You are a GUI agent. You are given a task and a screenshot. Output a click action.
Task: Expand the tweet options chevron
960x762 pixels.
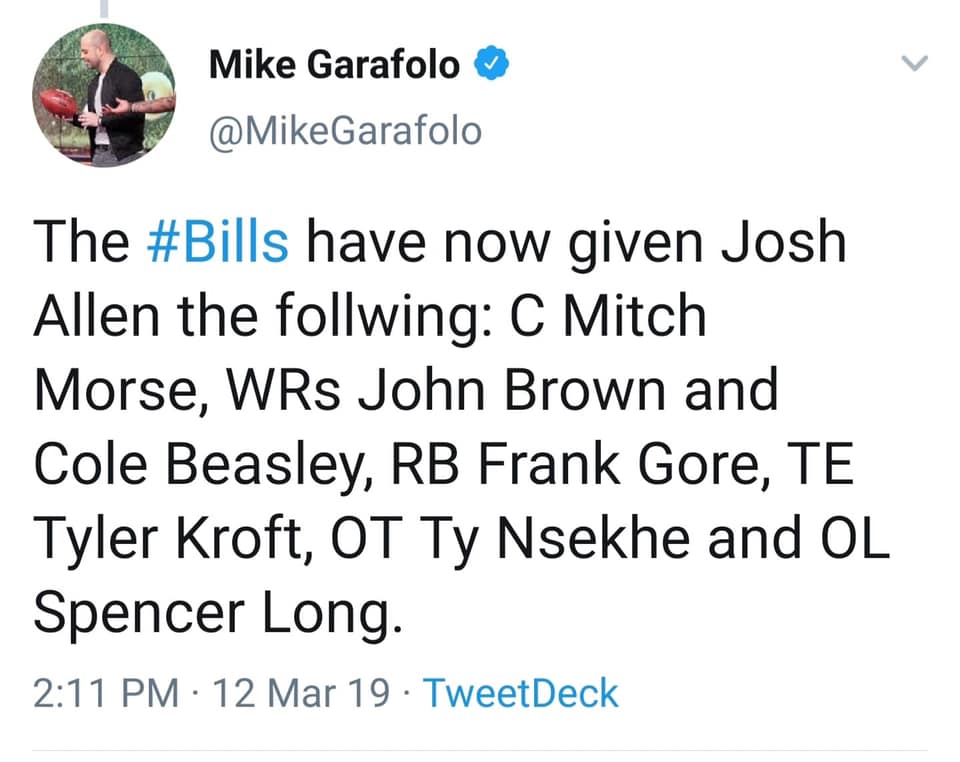point(915,64)
